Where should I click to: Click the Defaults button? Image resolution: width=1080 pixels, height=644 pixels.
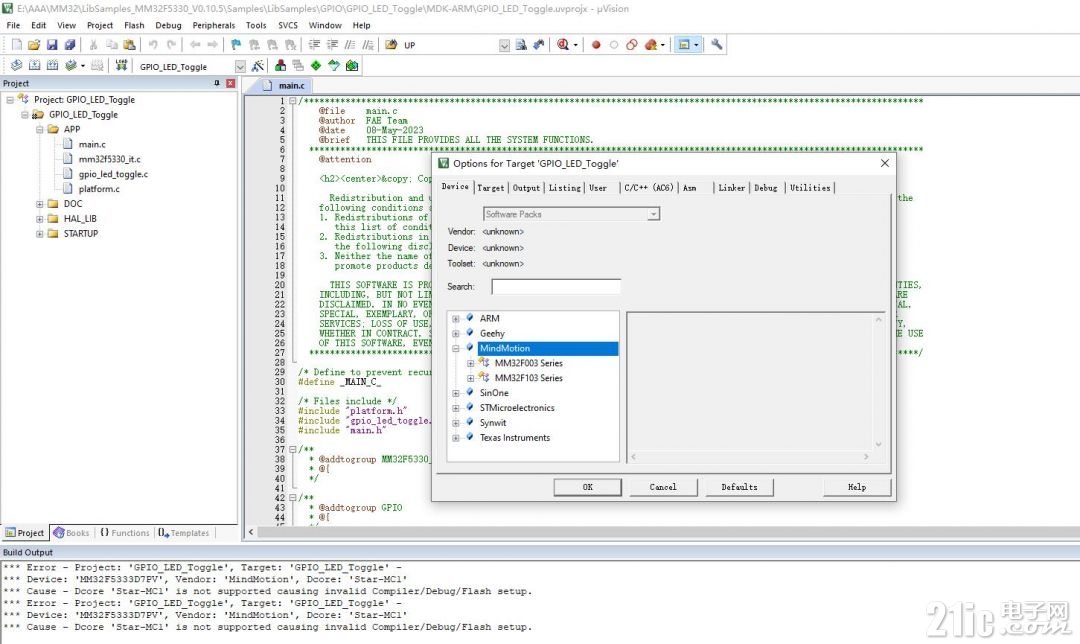tap(739, 487)
